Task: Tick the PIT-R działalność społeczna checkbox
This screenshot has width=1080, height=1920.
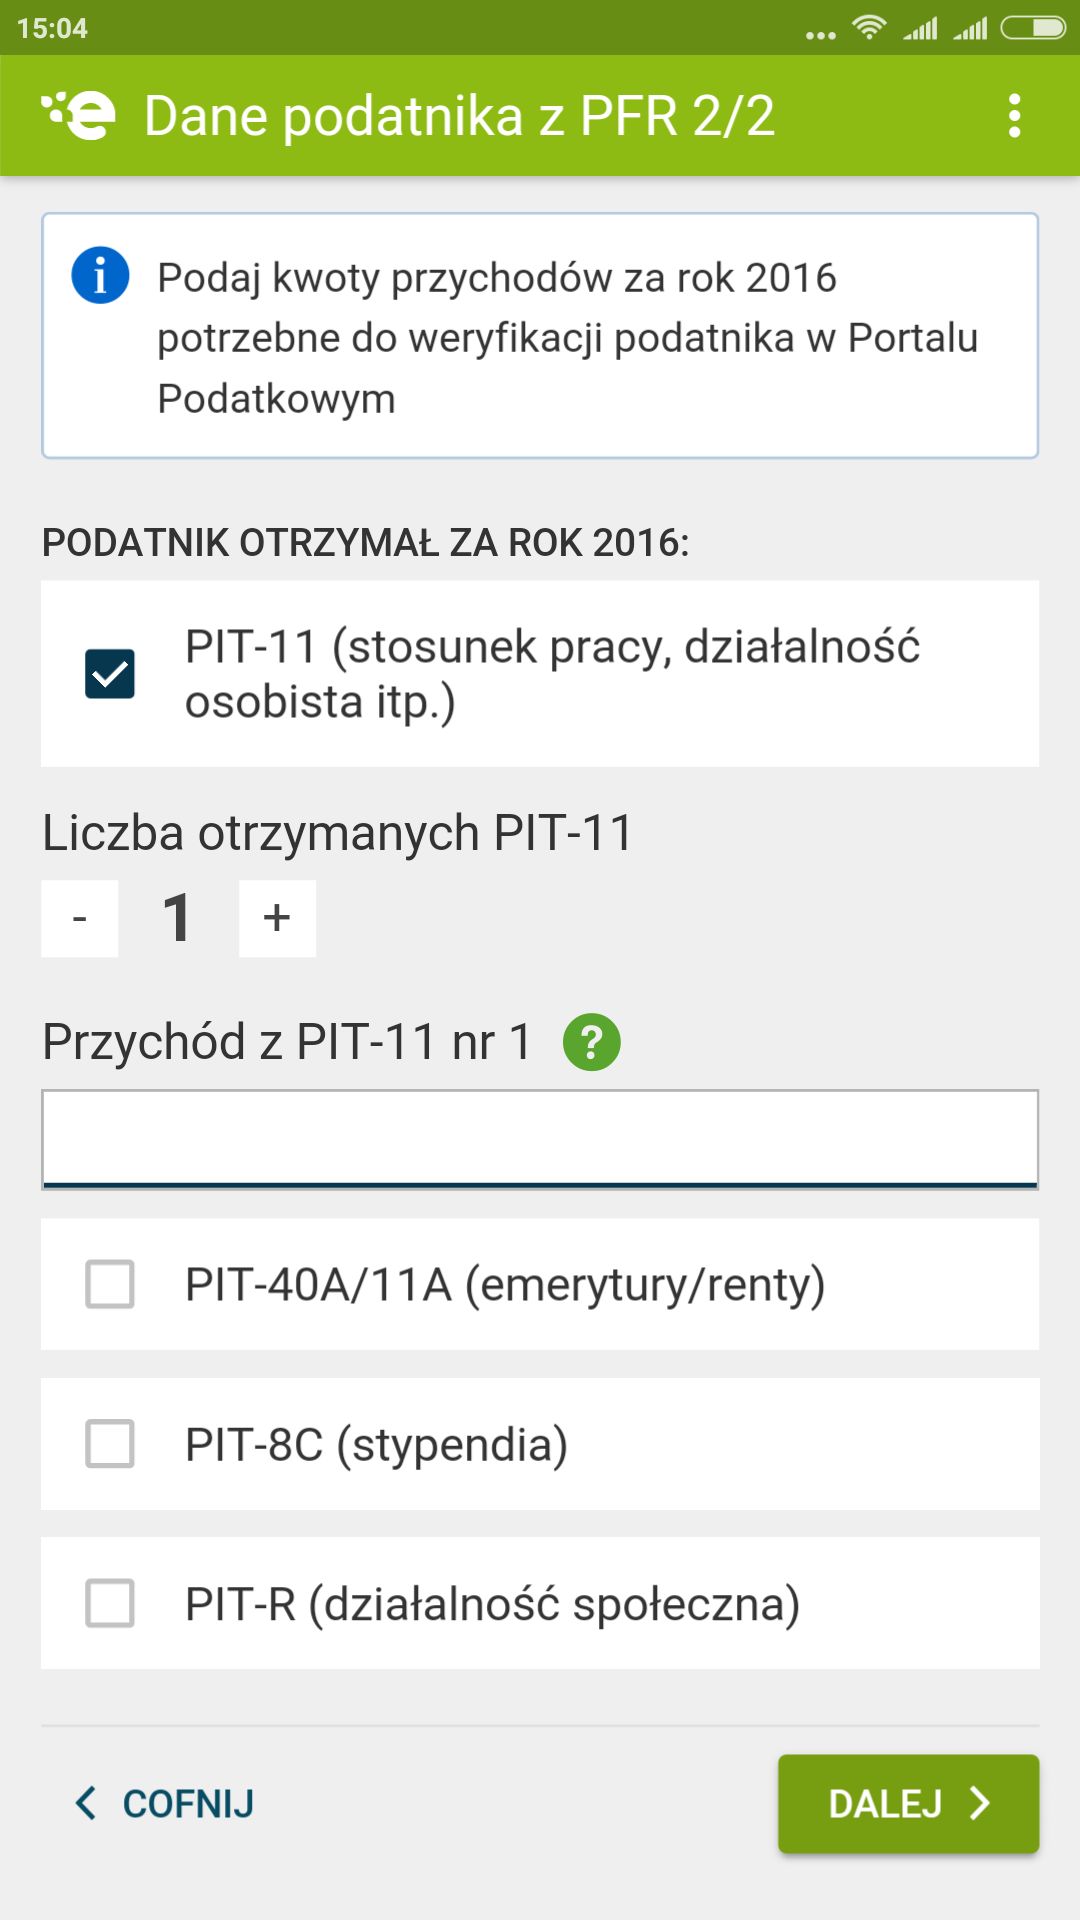Action: 110,1603
